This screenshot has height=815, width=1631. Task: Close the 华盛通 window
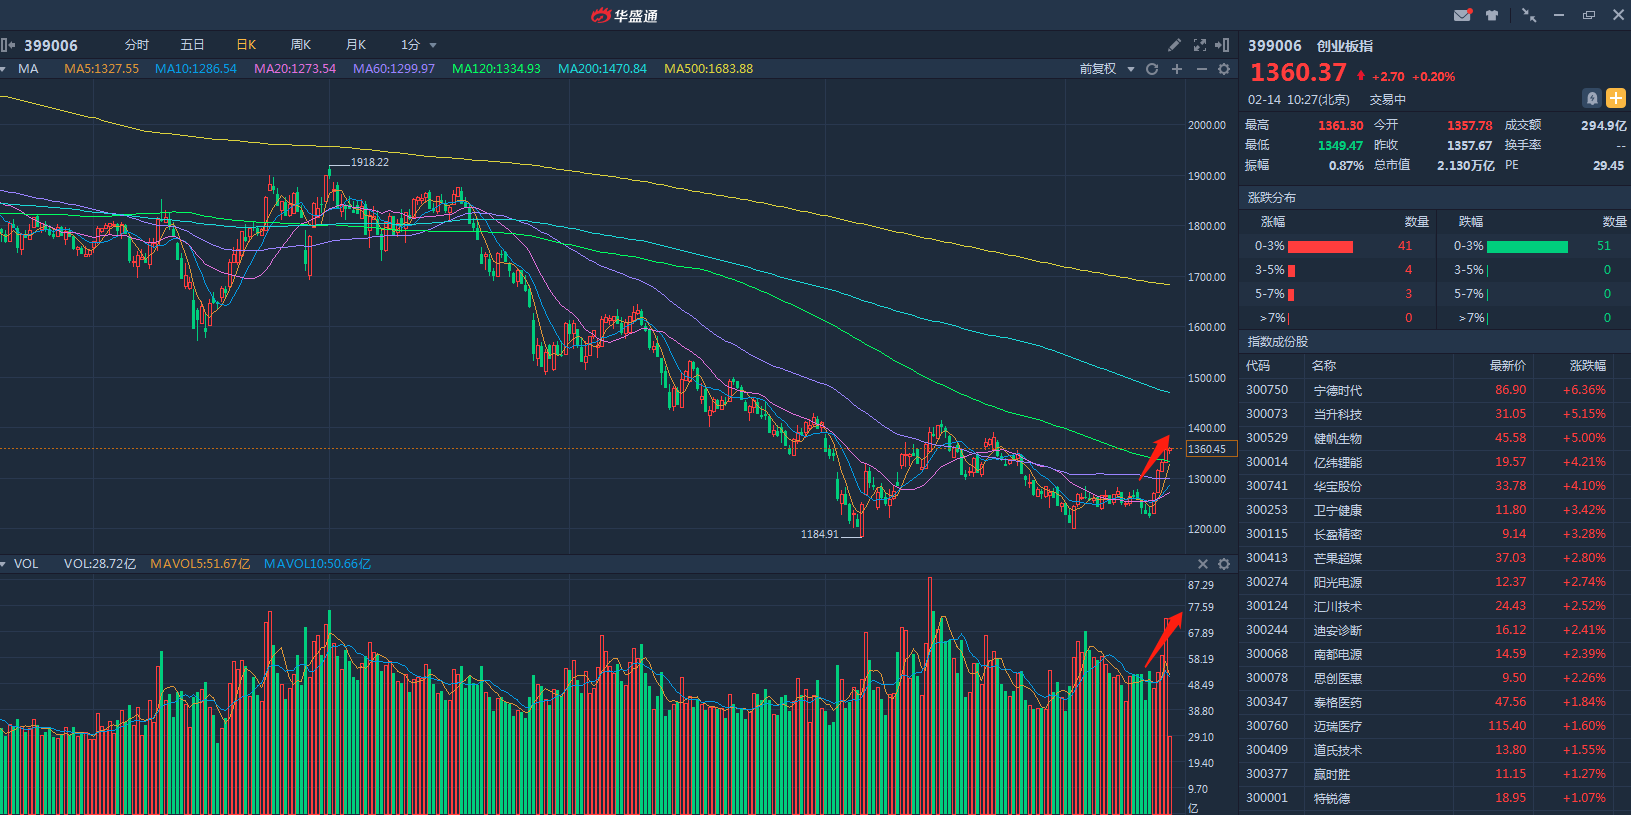[x=1619, y=15]
